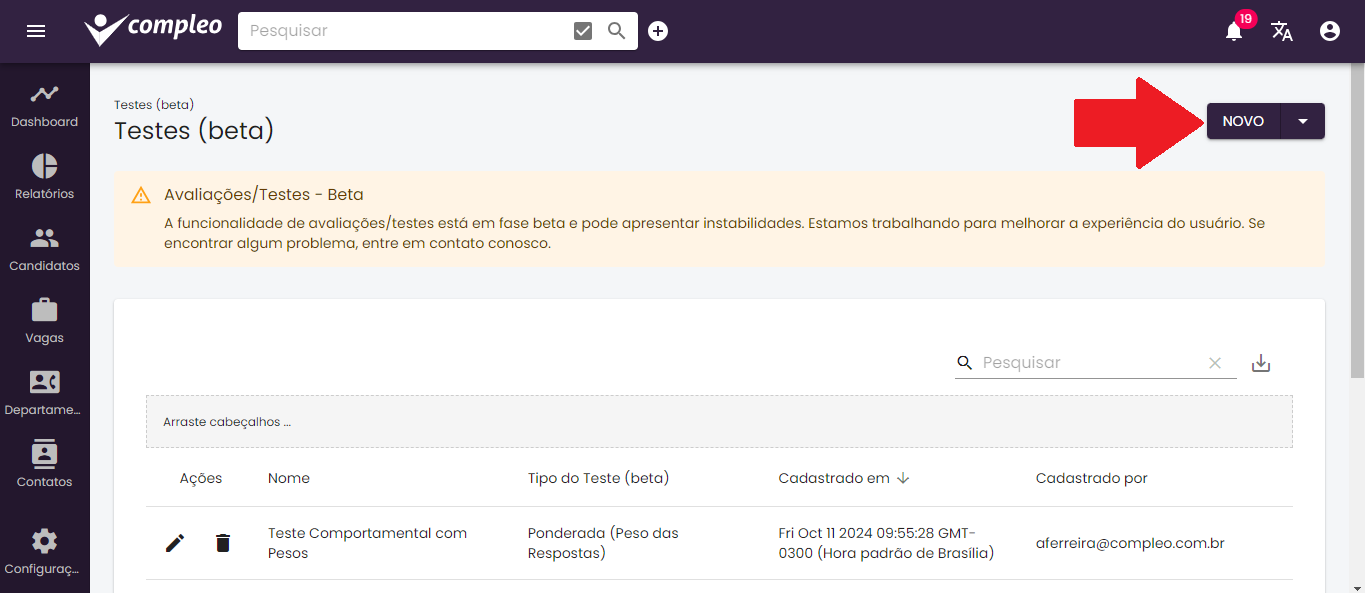Click the NOVO button

1242,120
